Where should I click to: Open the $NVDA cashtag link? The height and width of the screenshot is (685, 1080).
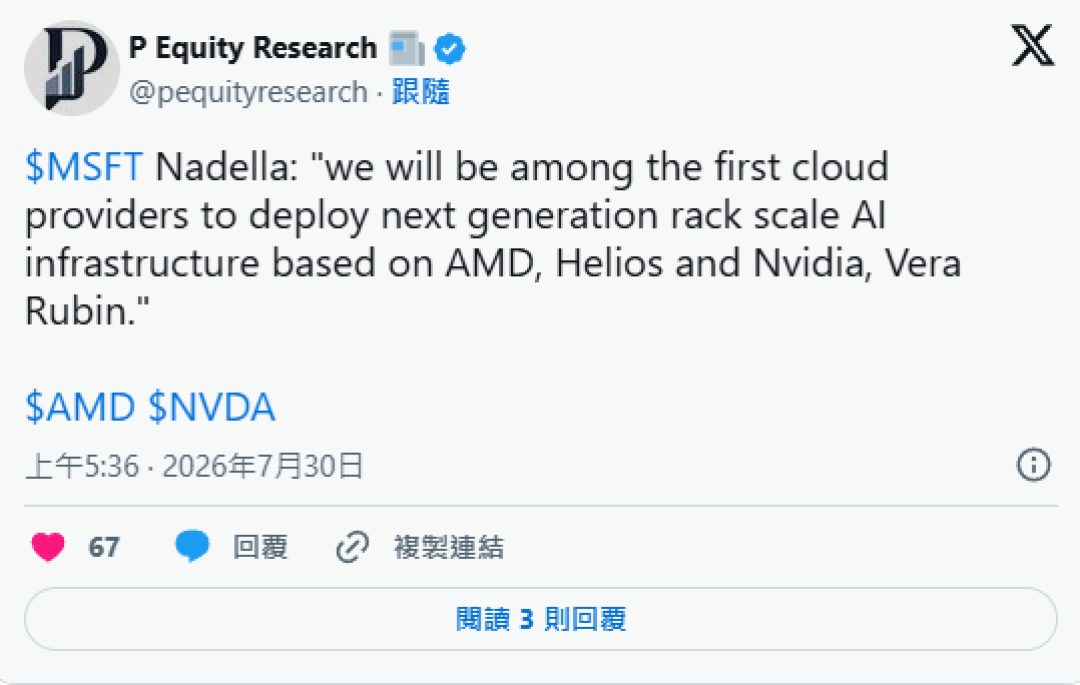click(212, 407)
